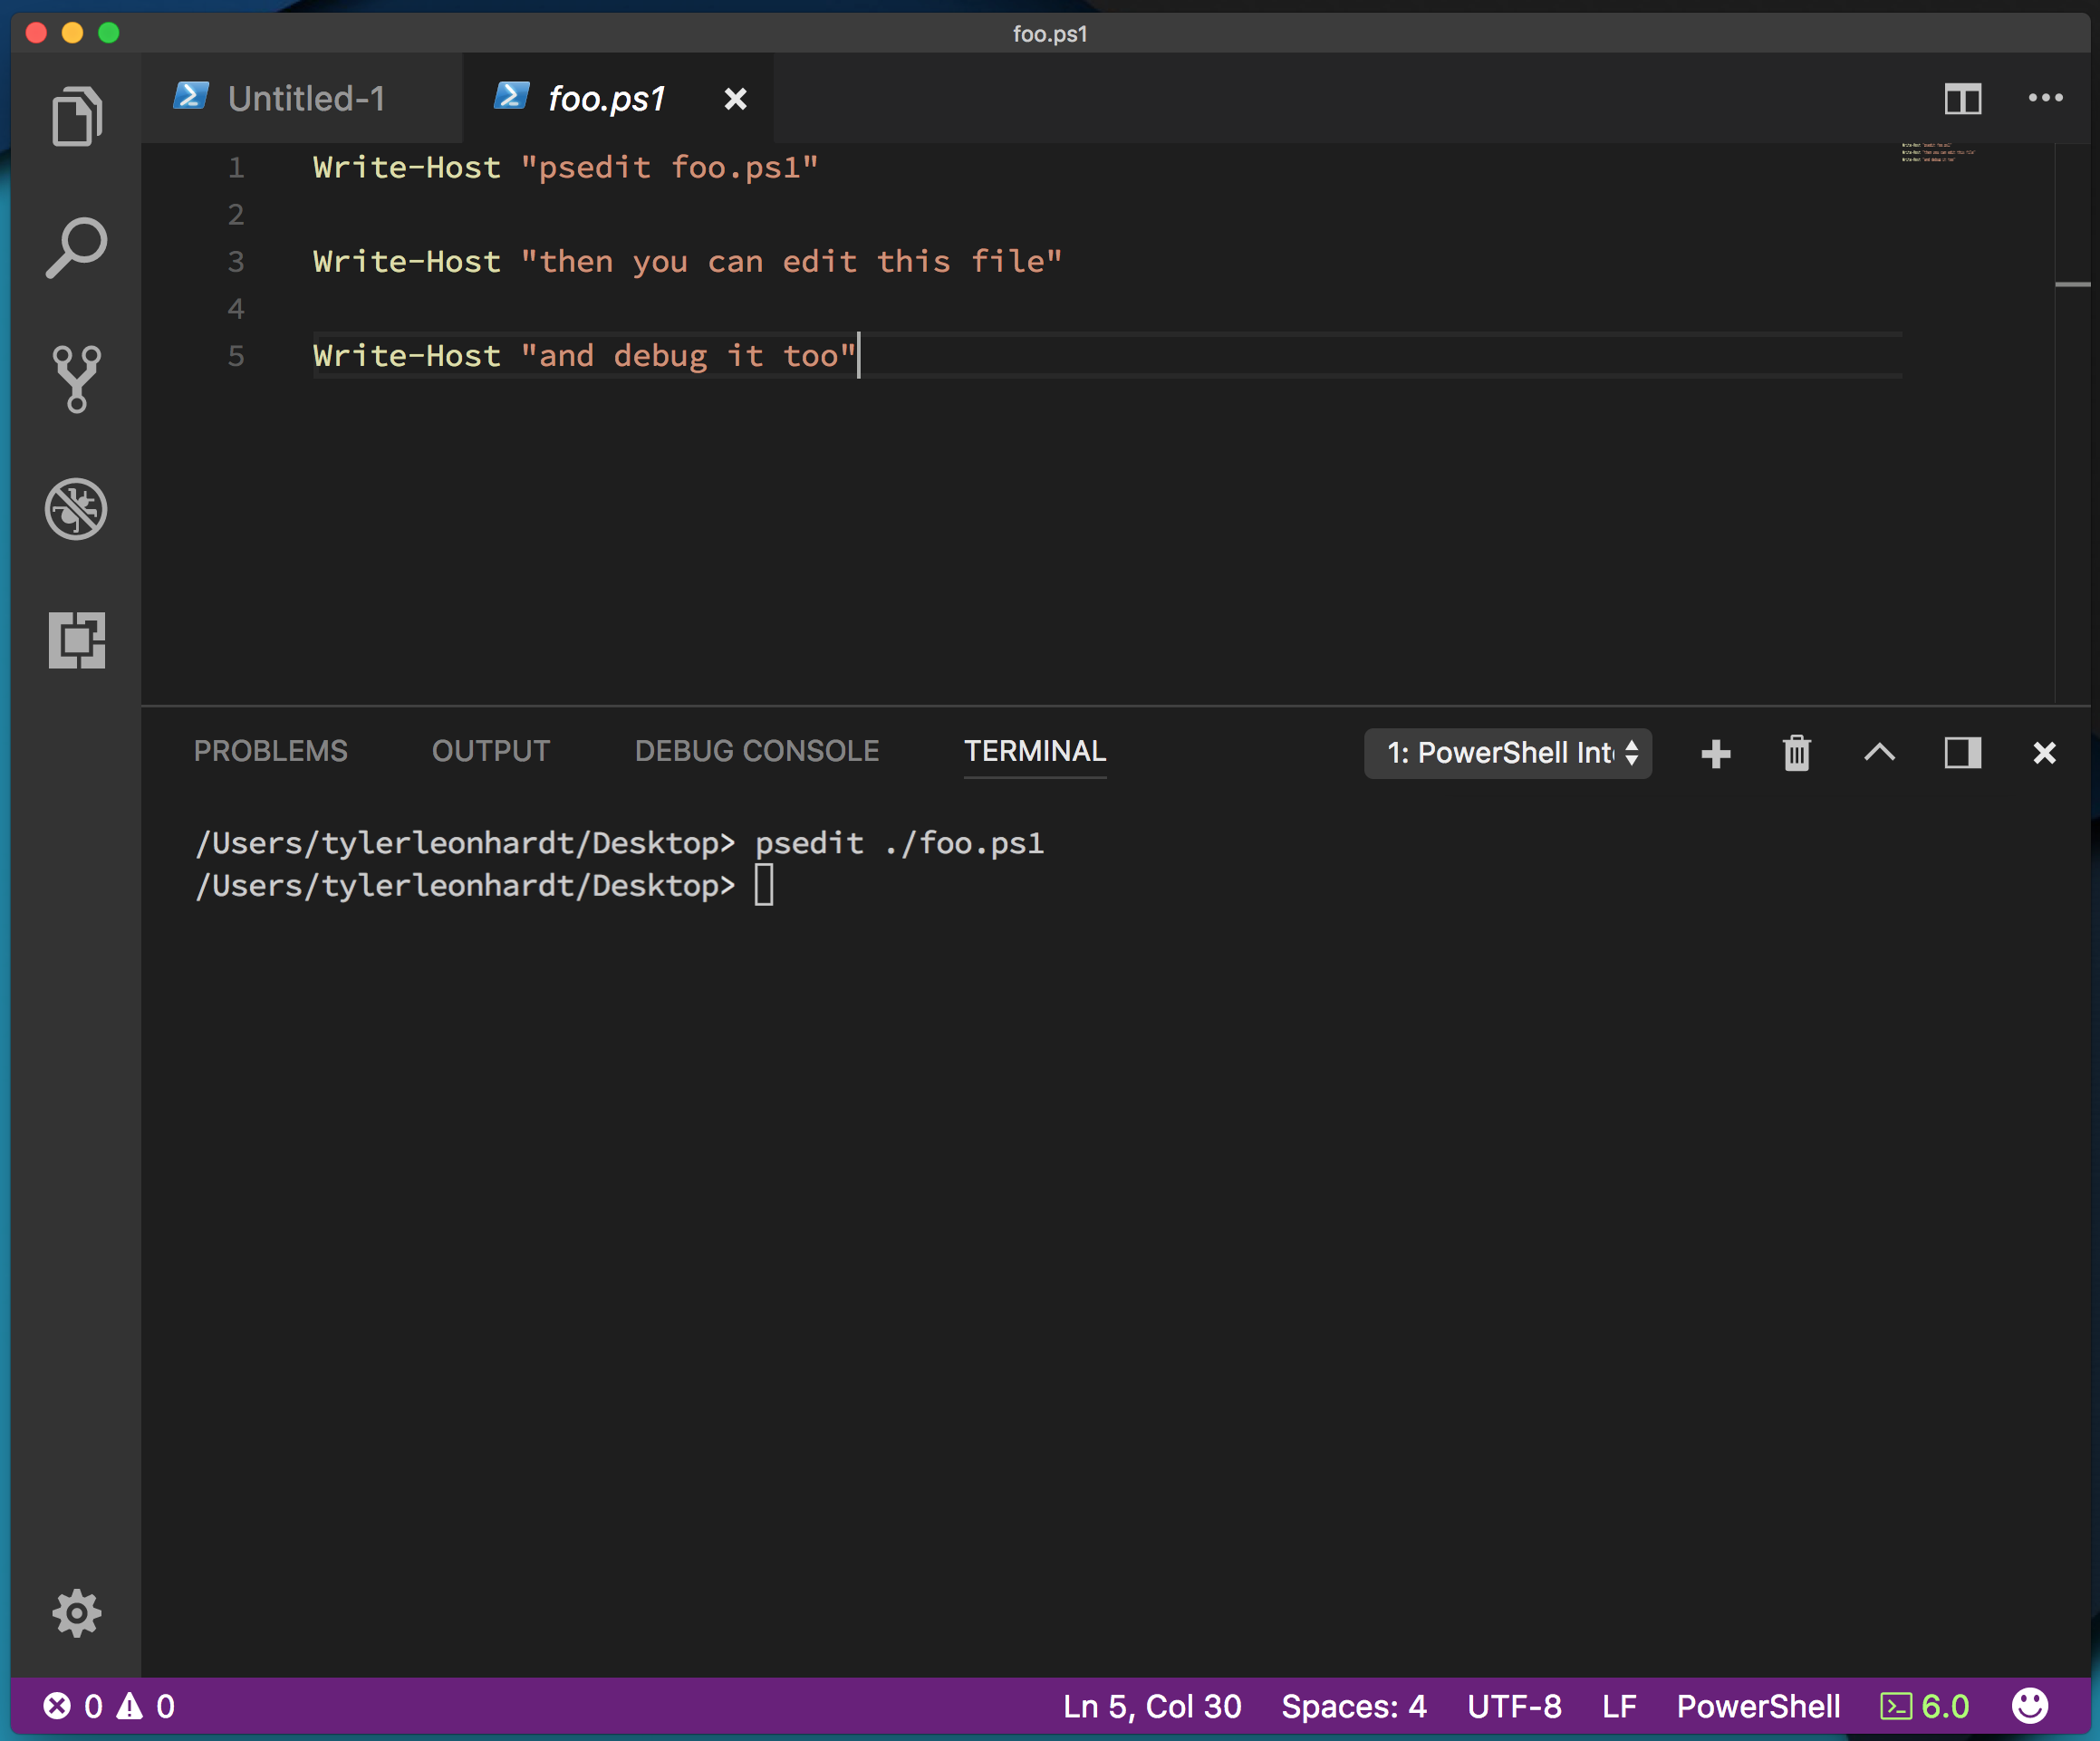The image size is (2100, 1741).
Task: Click the Settings gear icon
Action: [75, 1611]
